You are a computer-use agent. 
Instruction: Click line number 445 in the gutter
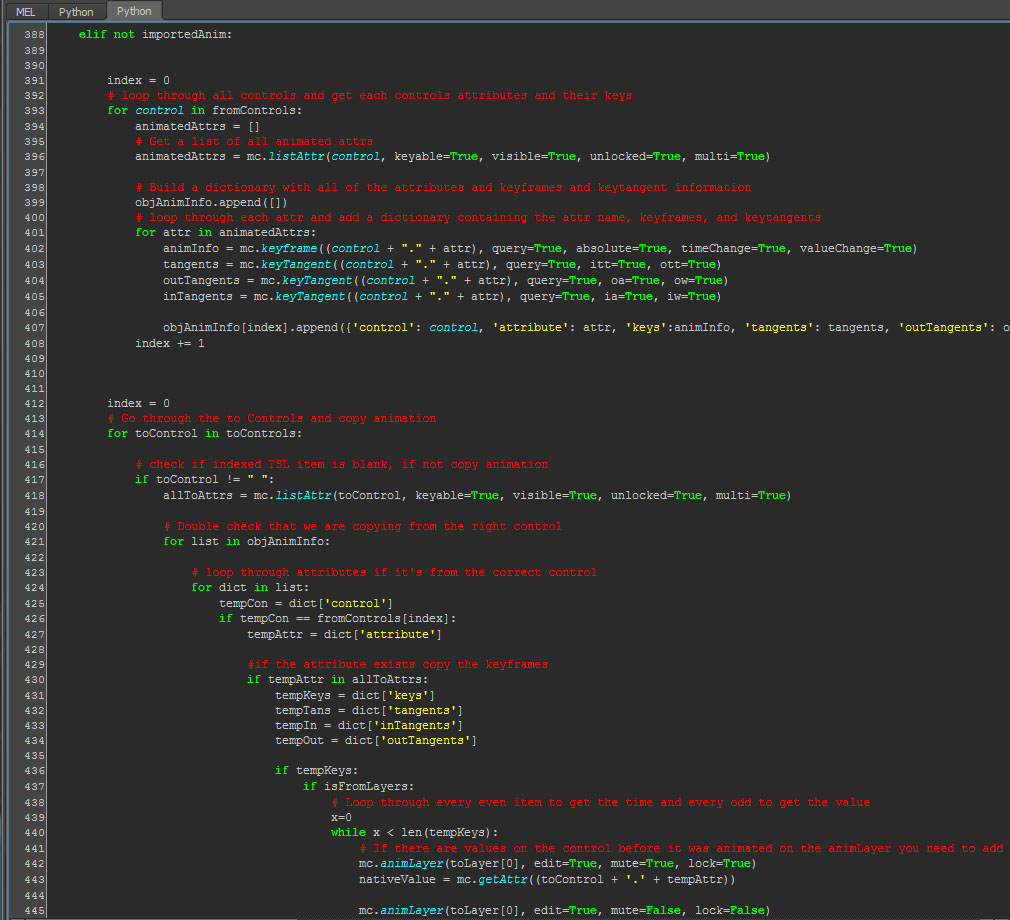pos(33,910)
